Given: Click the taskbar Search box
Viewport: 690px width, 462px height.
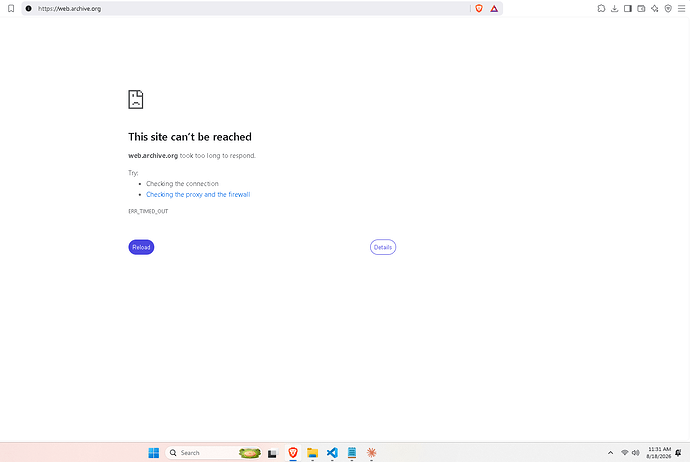Looking at the screenshot, I should pos(213,453).
